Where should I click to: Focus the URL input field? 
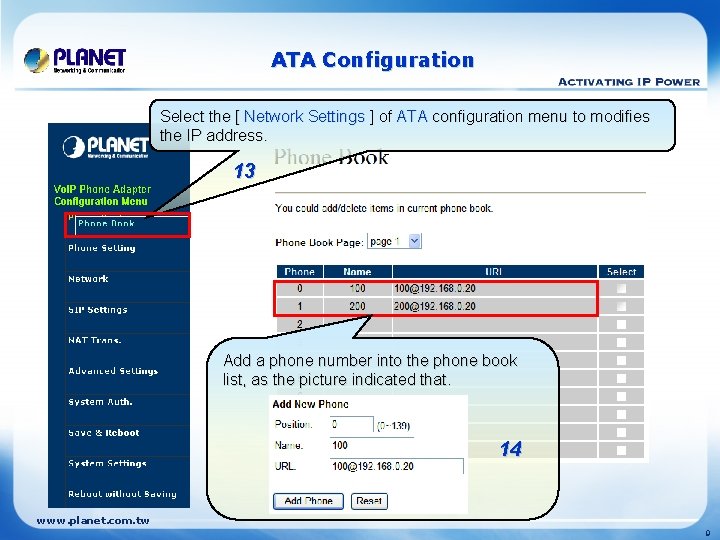(x=397, y=466)
